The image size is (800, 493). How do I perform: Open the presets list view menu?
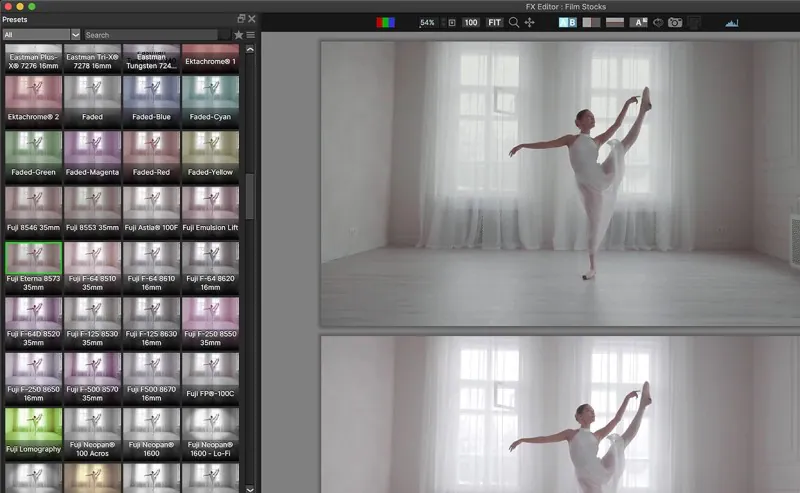(251, 35)
